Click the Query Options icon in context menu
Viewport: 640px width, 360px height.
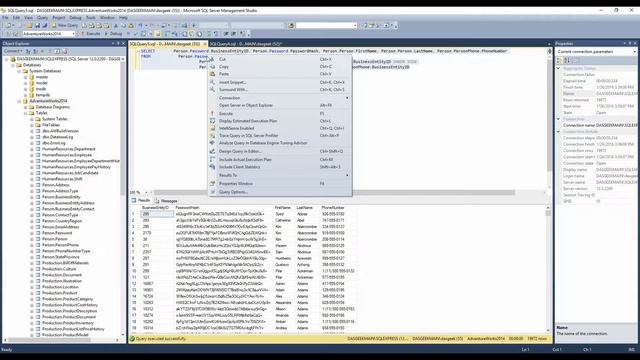point(212,192)
